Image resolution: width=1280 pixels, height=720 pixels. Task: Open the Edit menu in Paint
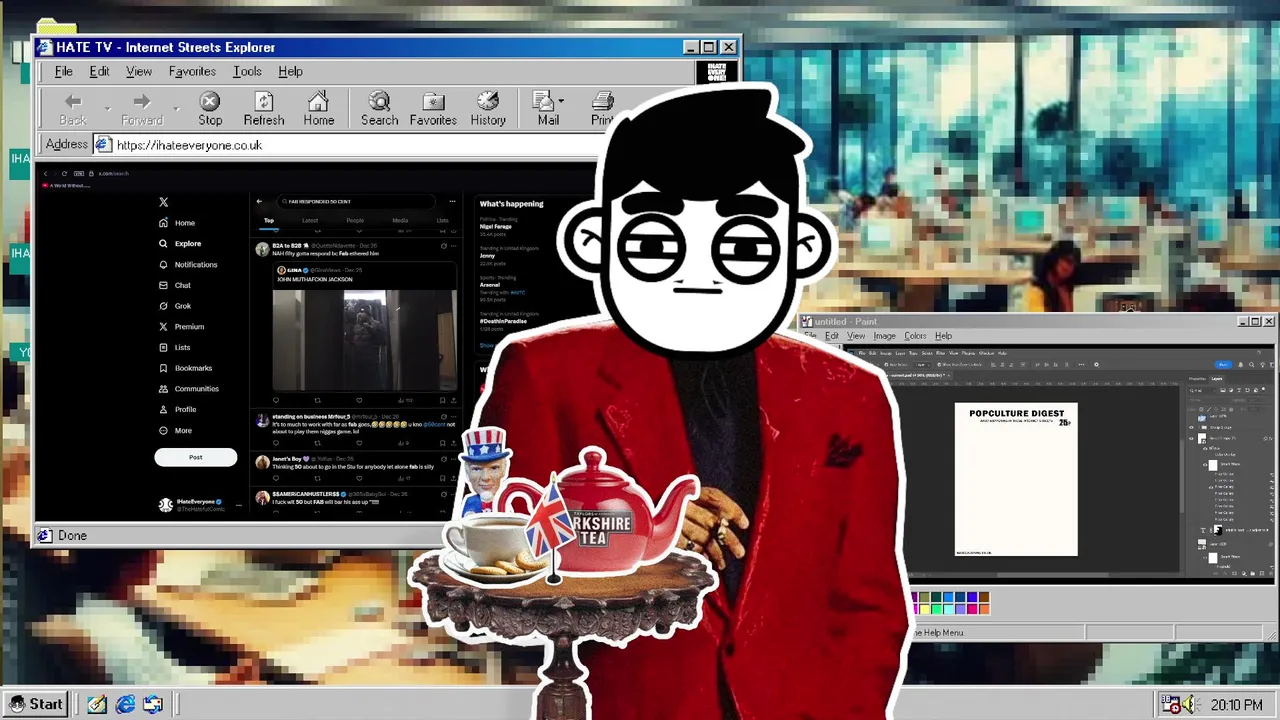[x=832, y=336]
